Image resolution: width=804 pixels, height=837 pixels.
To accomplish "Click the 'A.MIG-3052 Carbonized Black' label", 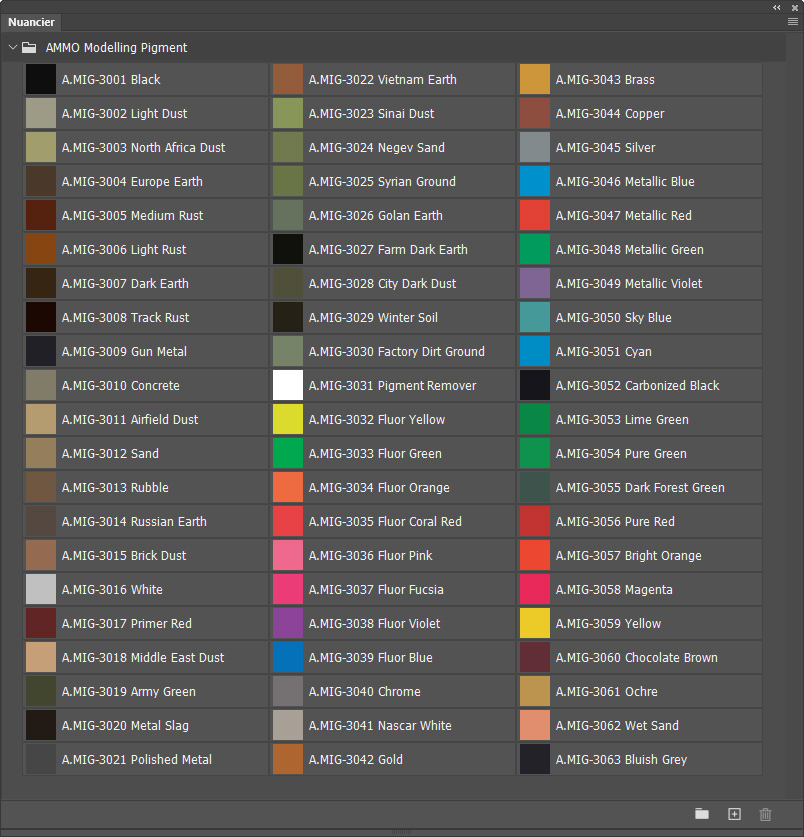I will point(637,385).
